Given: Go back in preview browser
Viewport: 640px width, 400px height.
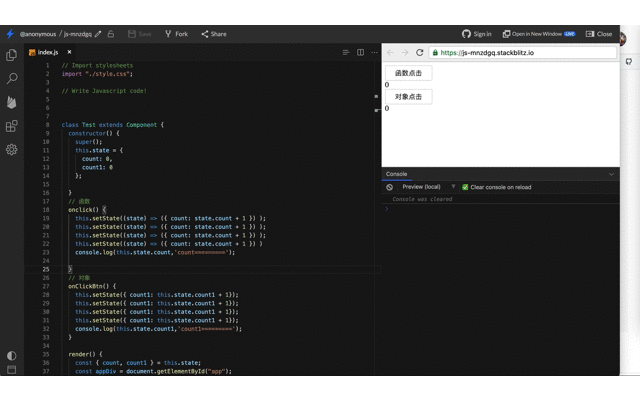Looking at the screenshot, I should coord(390,53).
